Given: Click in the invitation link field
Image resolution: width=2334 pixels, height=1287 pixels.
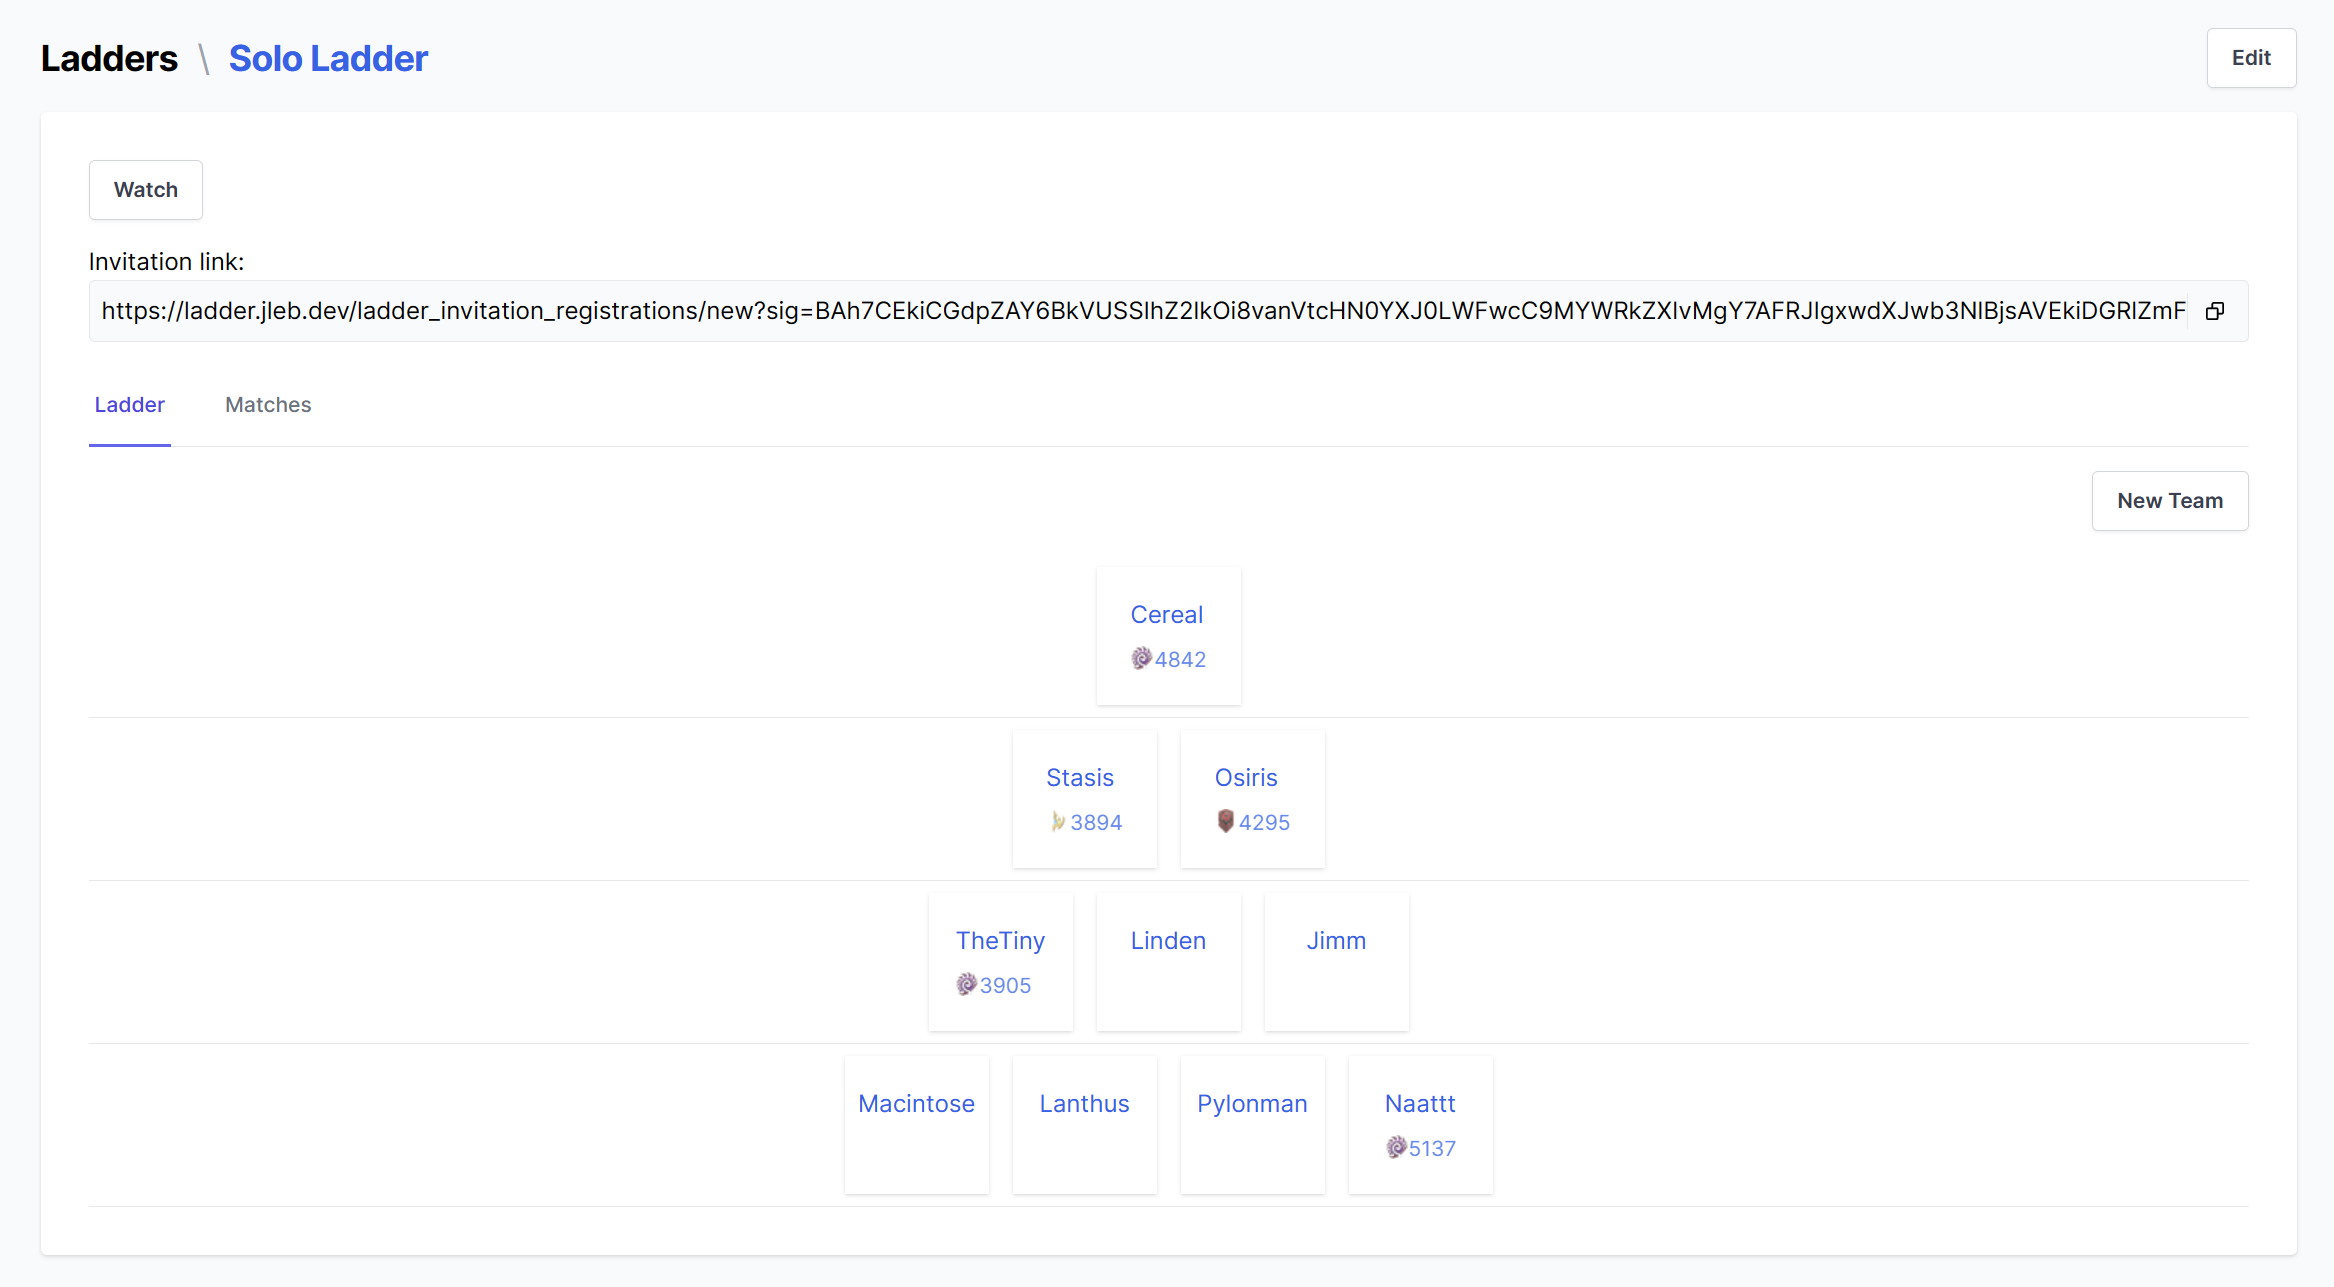Looking at the screenshot, I should [1140, 311].
